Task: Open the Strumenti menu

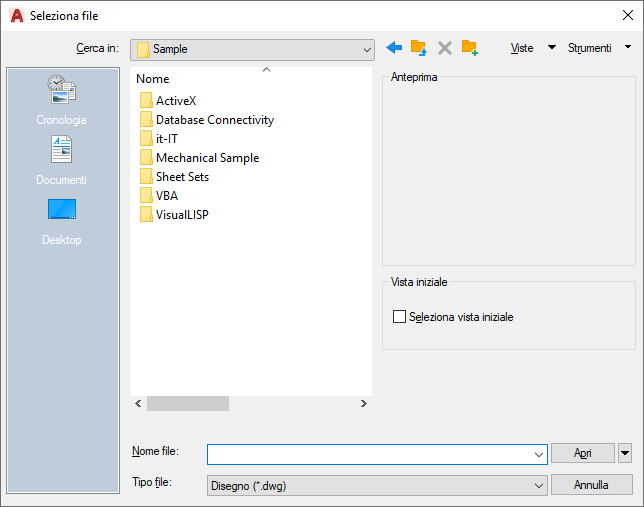Action: pyautogui.click(x=589, y=48)
